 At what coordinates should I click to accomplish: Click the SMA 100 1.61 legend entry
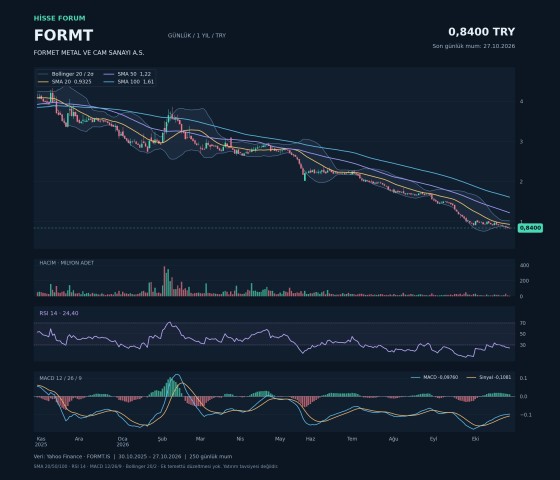tap(129, 81)
